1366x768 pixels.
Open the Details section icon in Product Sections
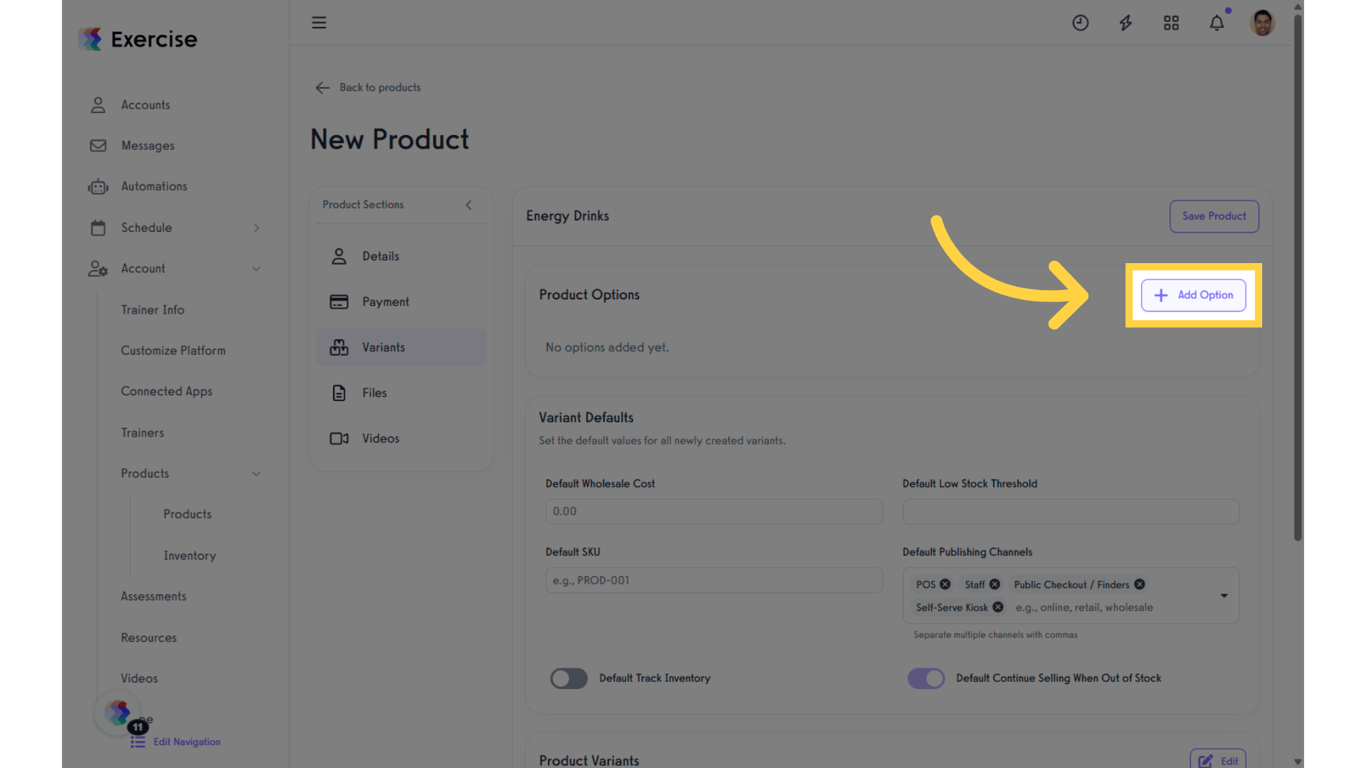click(x=341, y=256)
